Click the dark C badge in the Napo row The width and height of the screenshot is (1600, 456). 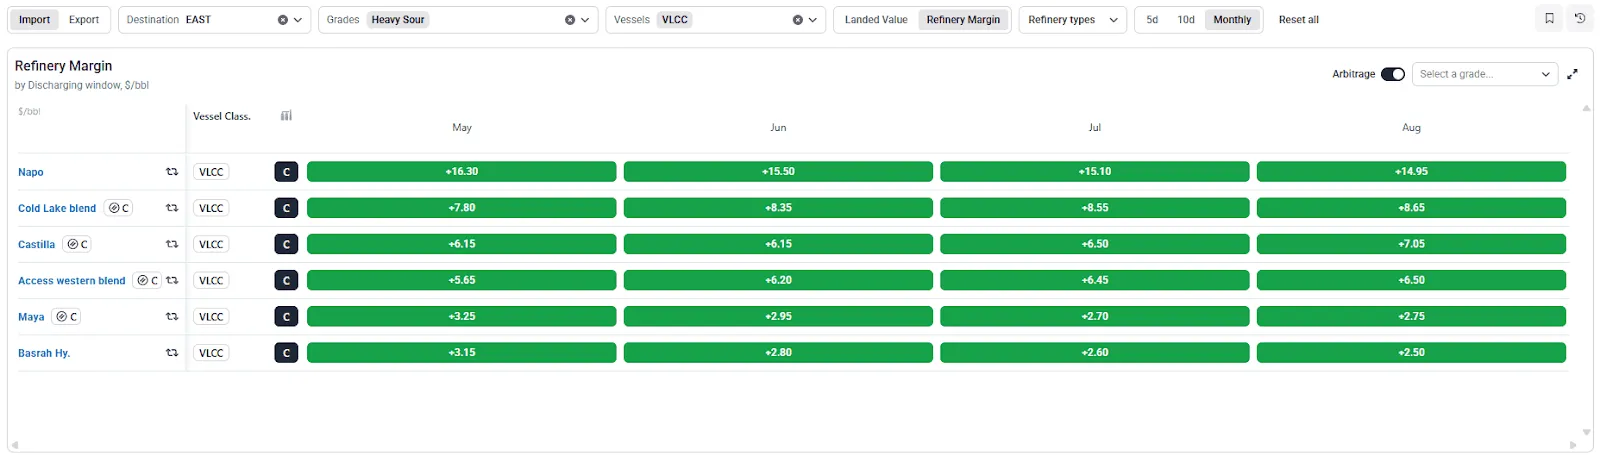point(286,172)
